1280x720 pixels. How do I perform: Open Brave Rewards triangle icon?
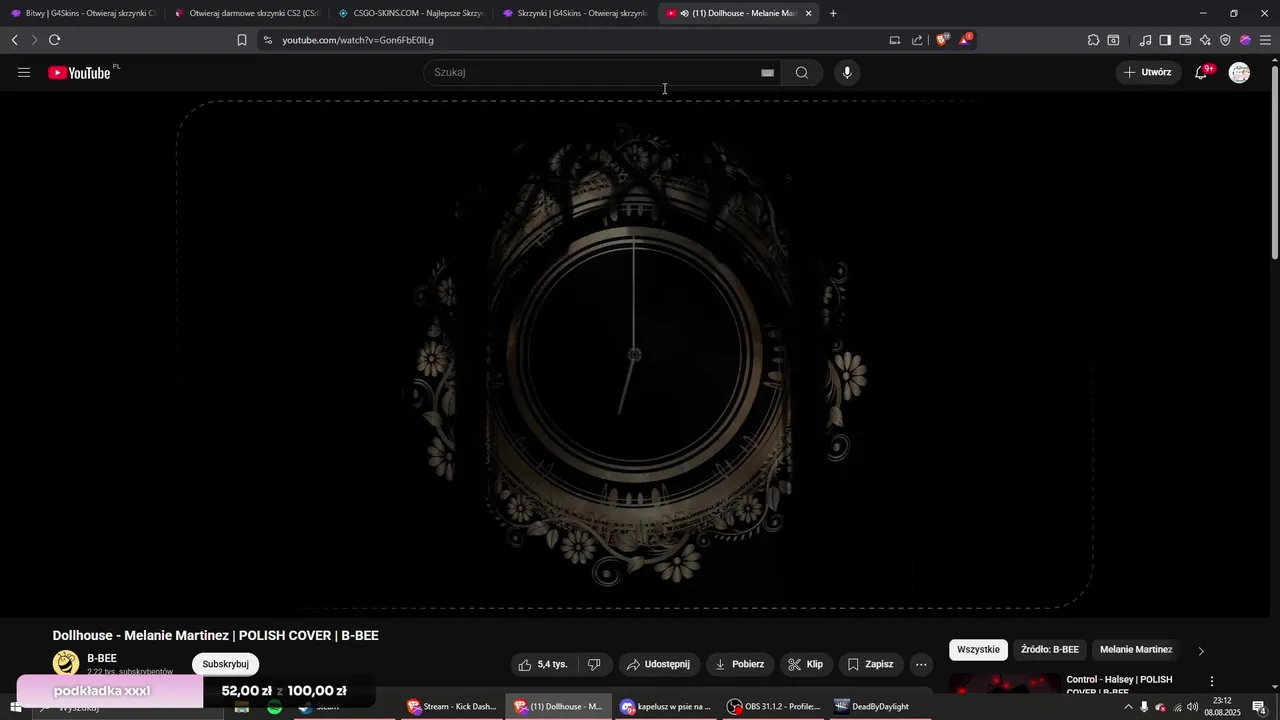point(965,40)
